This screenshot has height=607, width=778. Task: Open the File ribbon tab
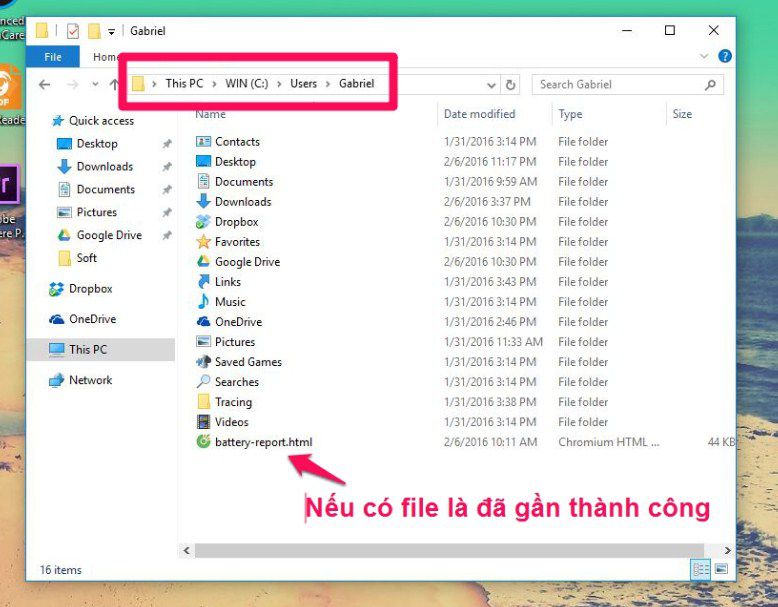pos(53,57)
